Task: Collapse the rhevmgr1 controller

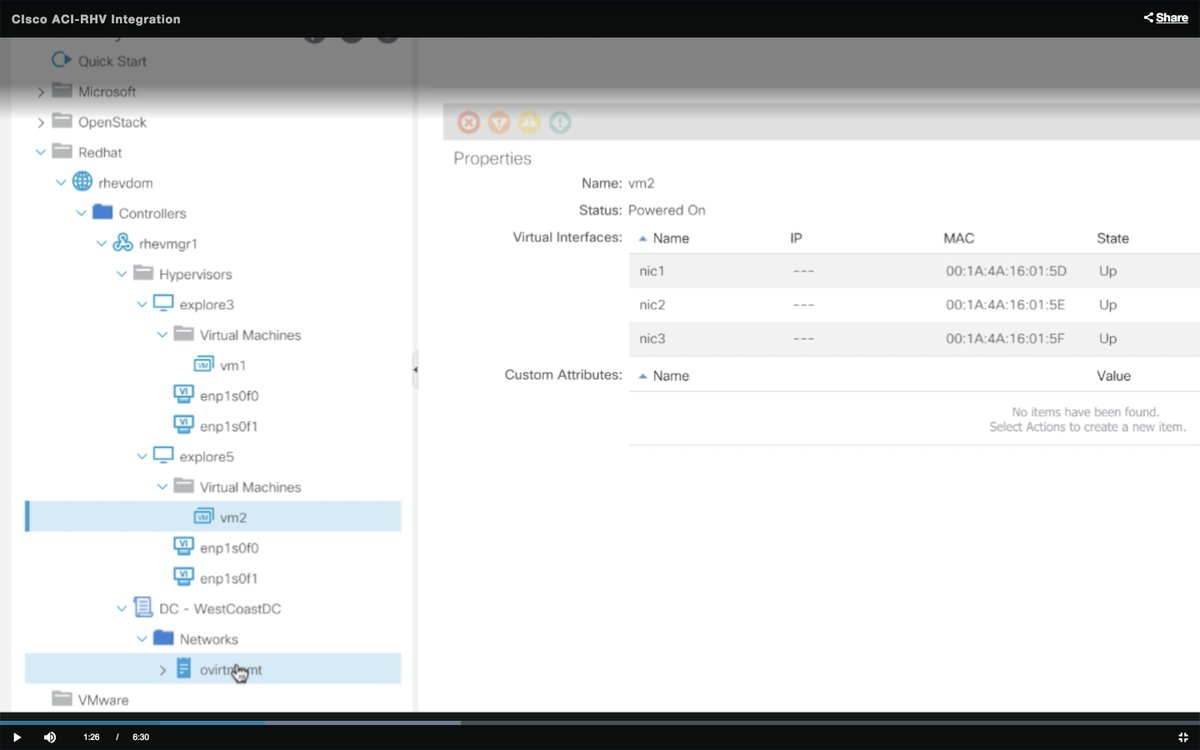Action: tap(101, 243)
